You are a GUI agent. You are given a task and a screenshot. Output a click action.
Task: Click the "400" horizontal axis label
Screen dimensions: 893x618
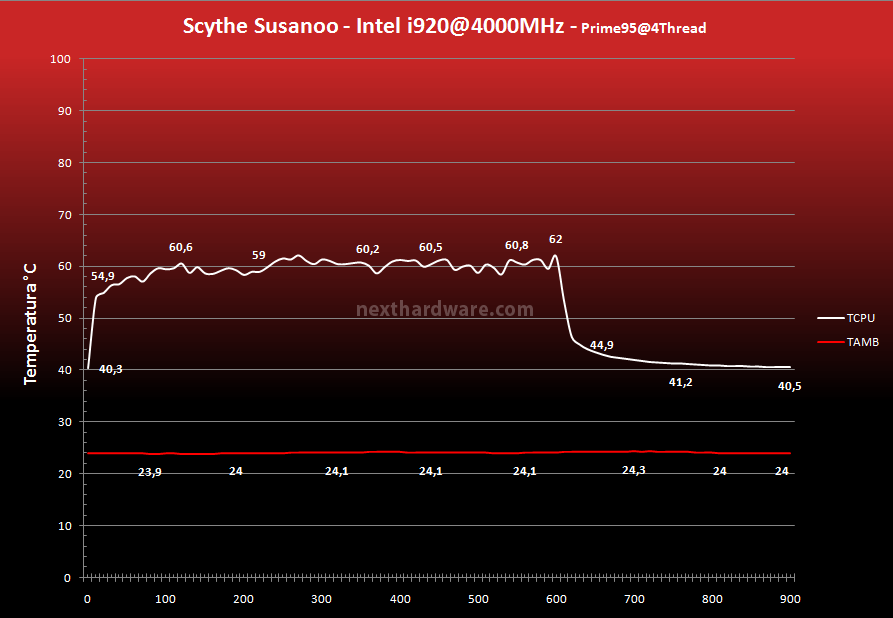click(400, 599)
